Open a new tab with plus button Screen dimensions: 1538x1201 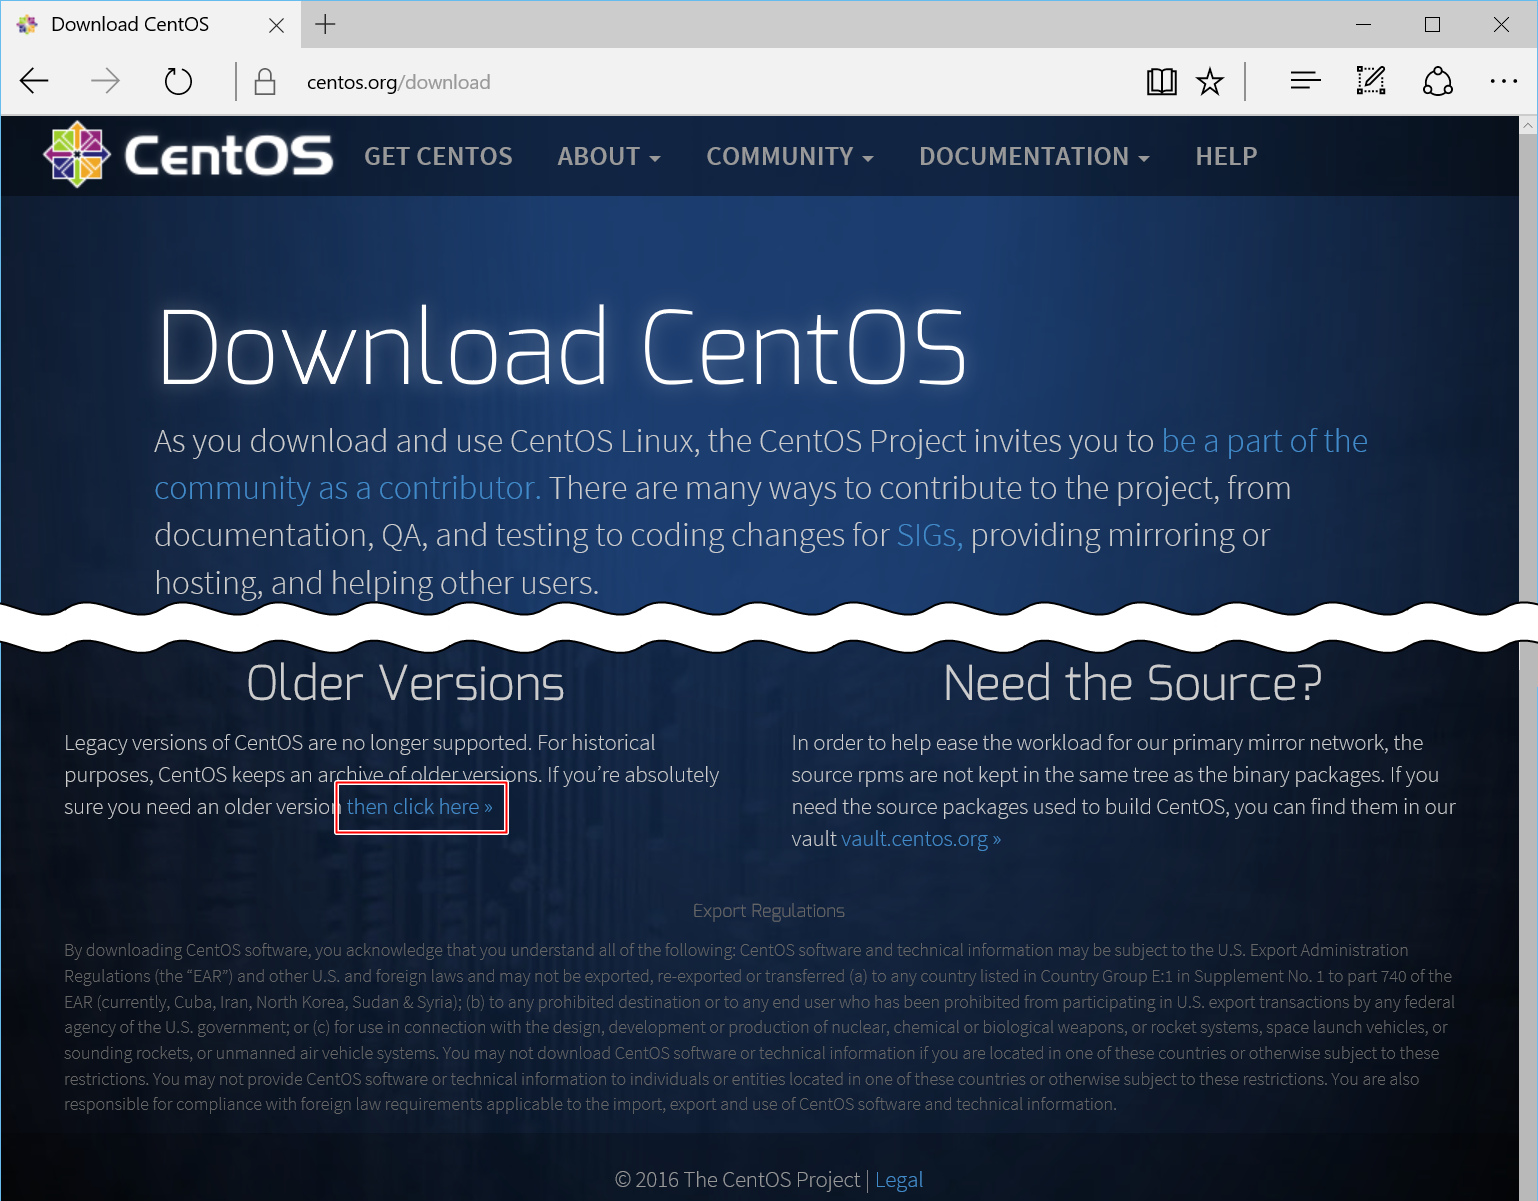(325, 24)
